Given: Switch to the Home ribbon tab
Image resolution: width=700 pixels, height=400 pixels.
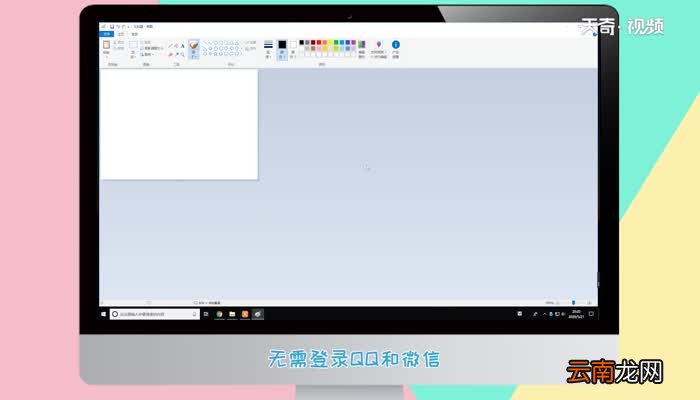Looking at the screenshot, I should 121,34.
